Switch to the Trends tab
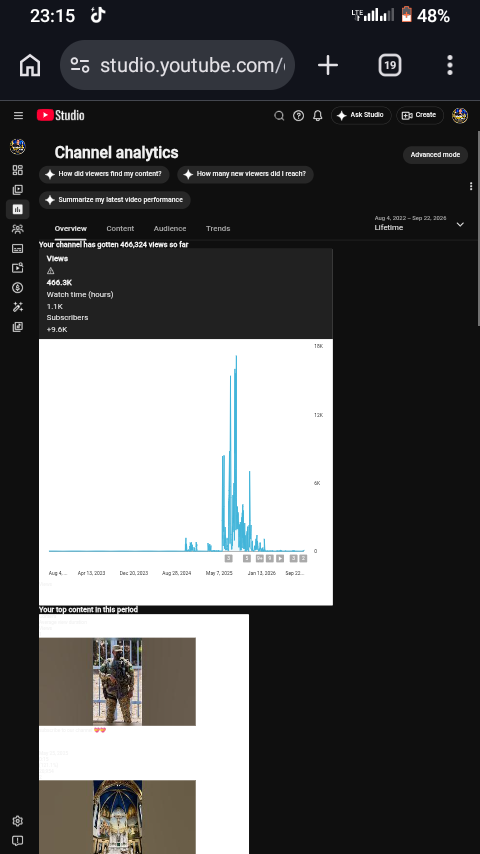The image size is (480, 854). (218, 228)
